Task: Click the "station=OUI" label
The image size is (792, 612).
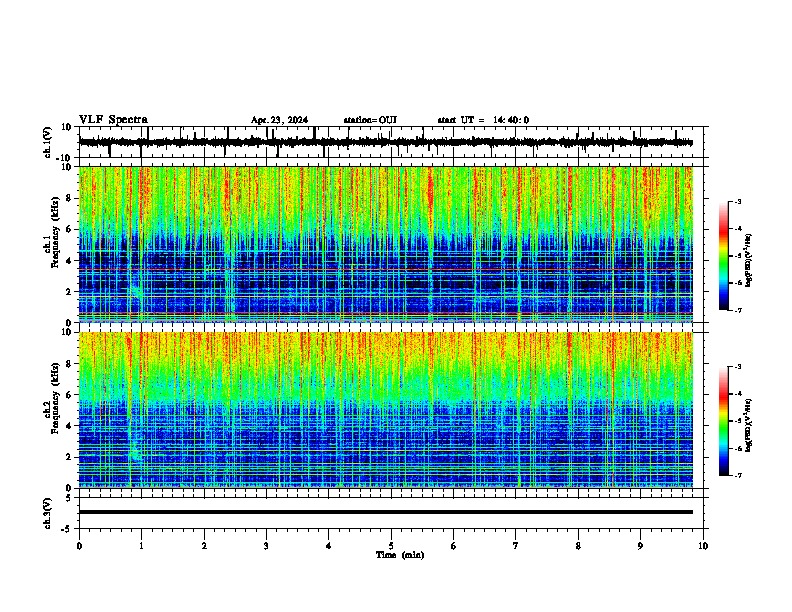Action: point(370,120)
